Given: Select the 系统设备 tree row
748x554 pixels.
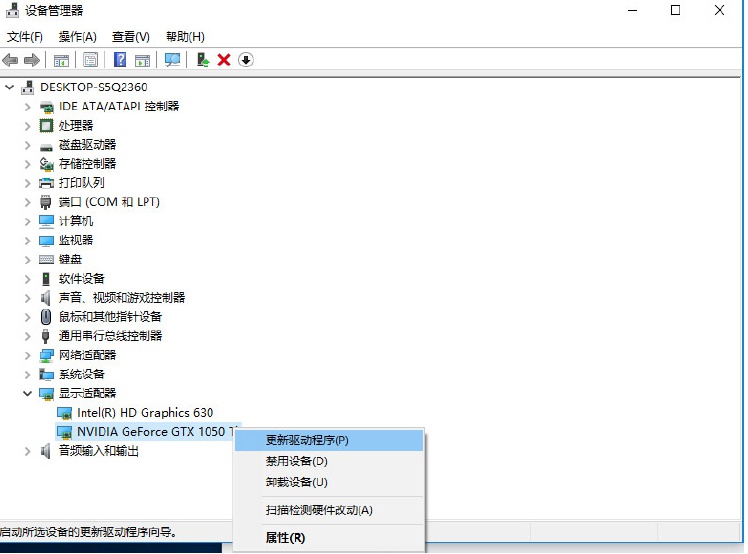Looking at the screenshot, I should pos(81,375).
